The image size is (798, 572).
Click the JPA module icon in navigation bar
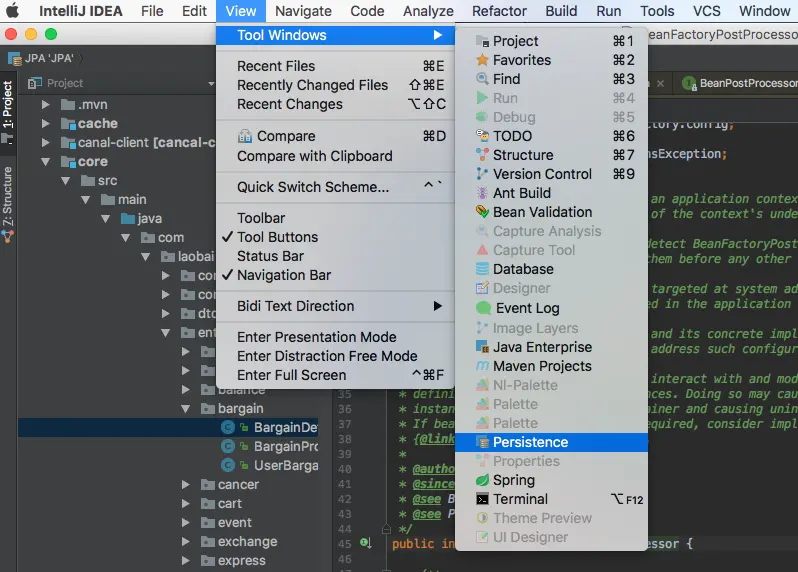(x=14, y=59)
